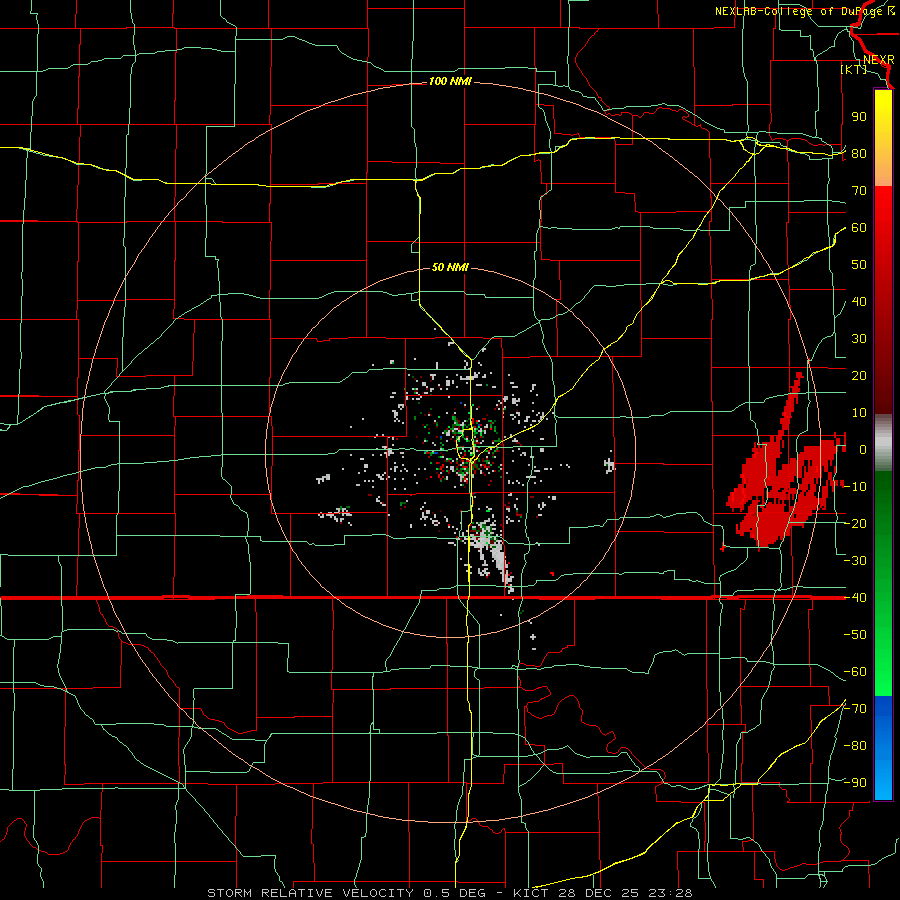Click the -80 value on velocity scale
This screenshot has height=900, width=900.
[x=855, y=746]
